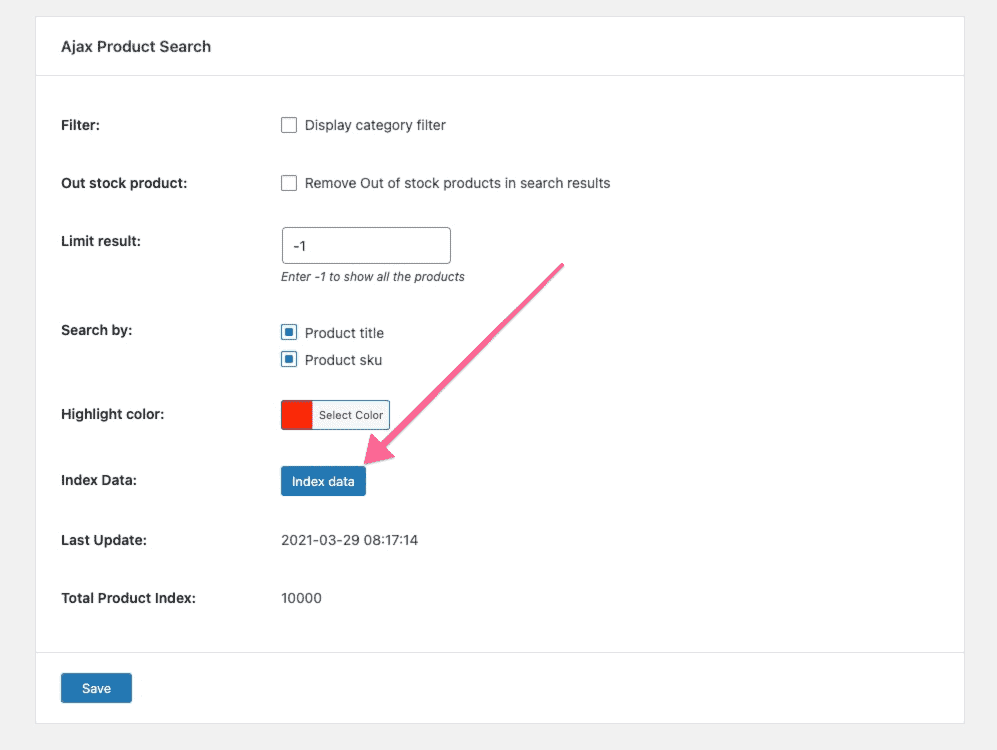997x750 pixels.
Task: Click the "Filter:" row label
Action: pos(81,125)
